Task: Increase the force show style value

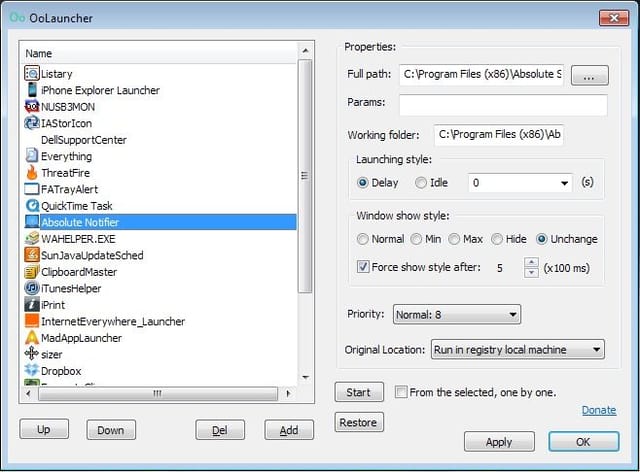Action: [531, 263]
